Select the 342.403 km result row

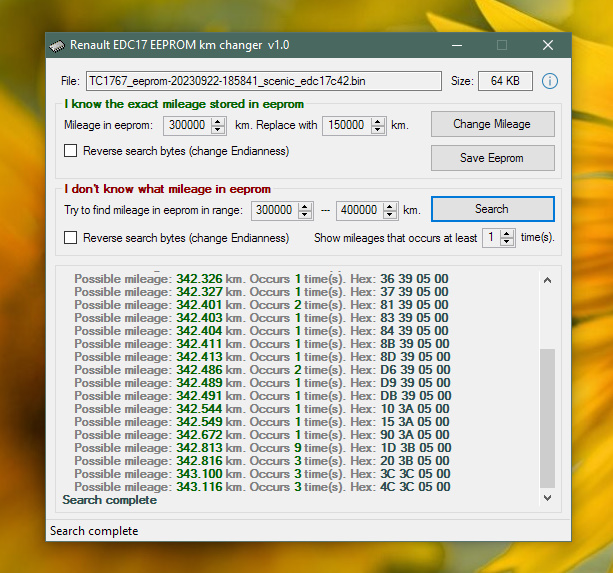[262, 317]
